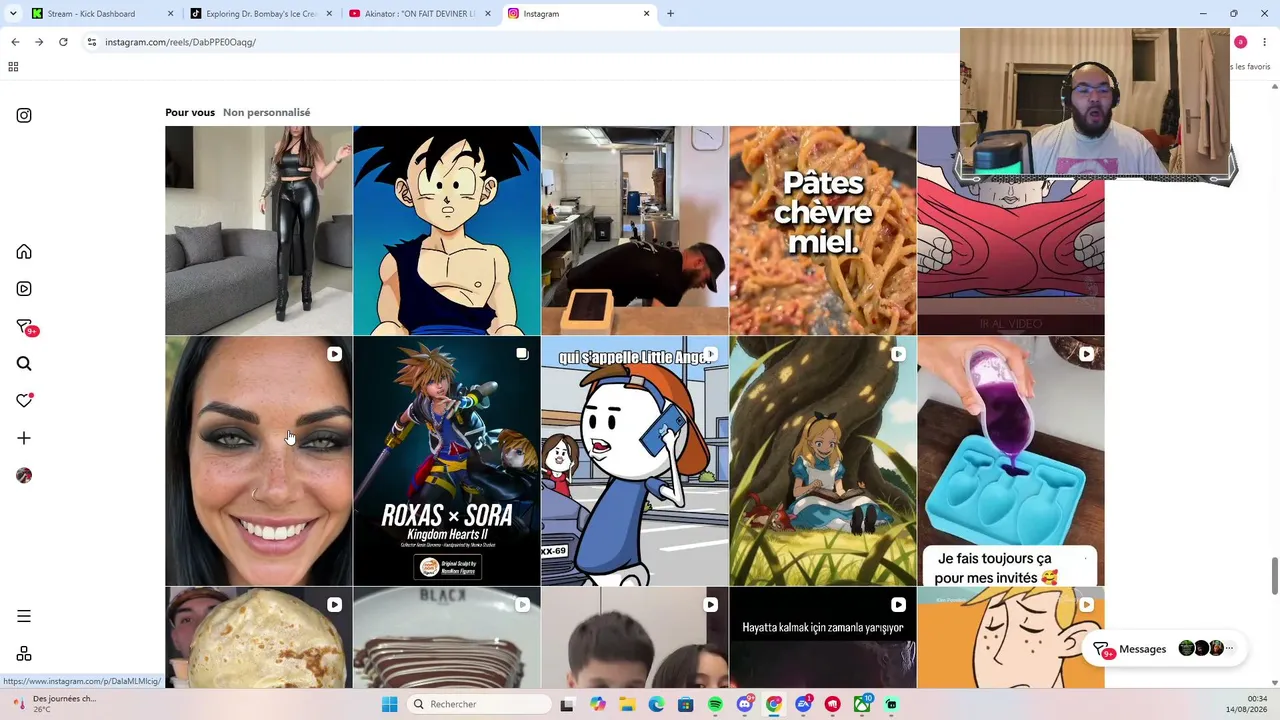Go to Instagram Home feed icon
Screen dimensions: 1280x720
pos(24,252)
